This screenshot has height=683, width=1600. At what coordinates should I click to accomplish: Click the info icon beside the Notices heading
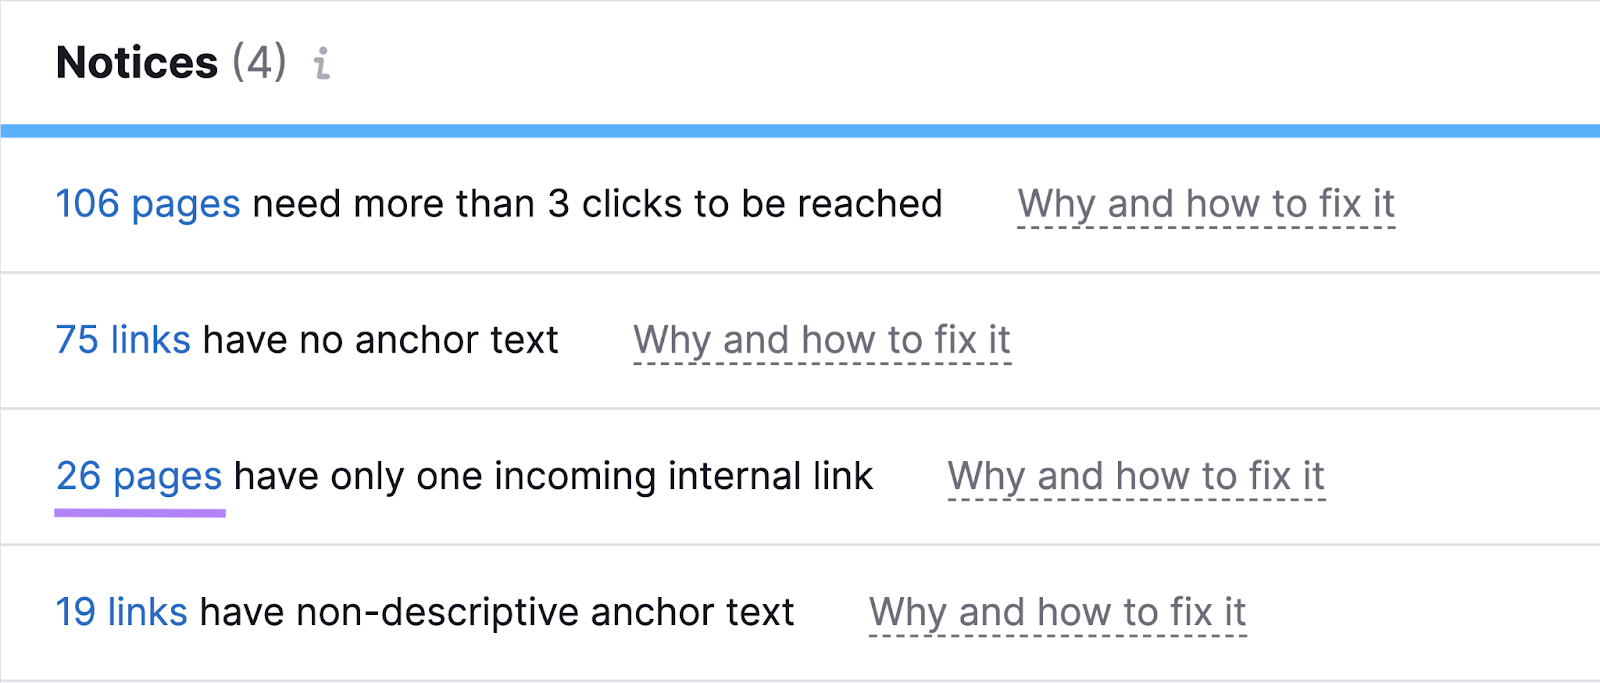pyautogui.click(x=322, y=63)
